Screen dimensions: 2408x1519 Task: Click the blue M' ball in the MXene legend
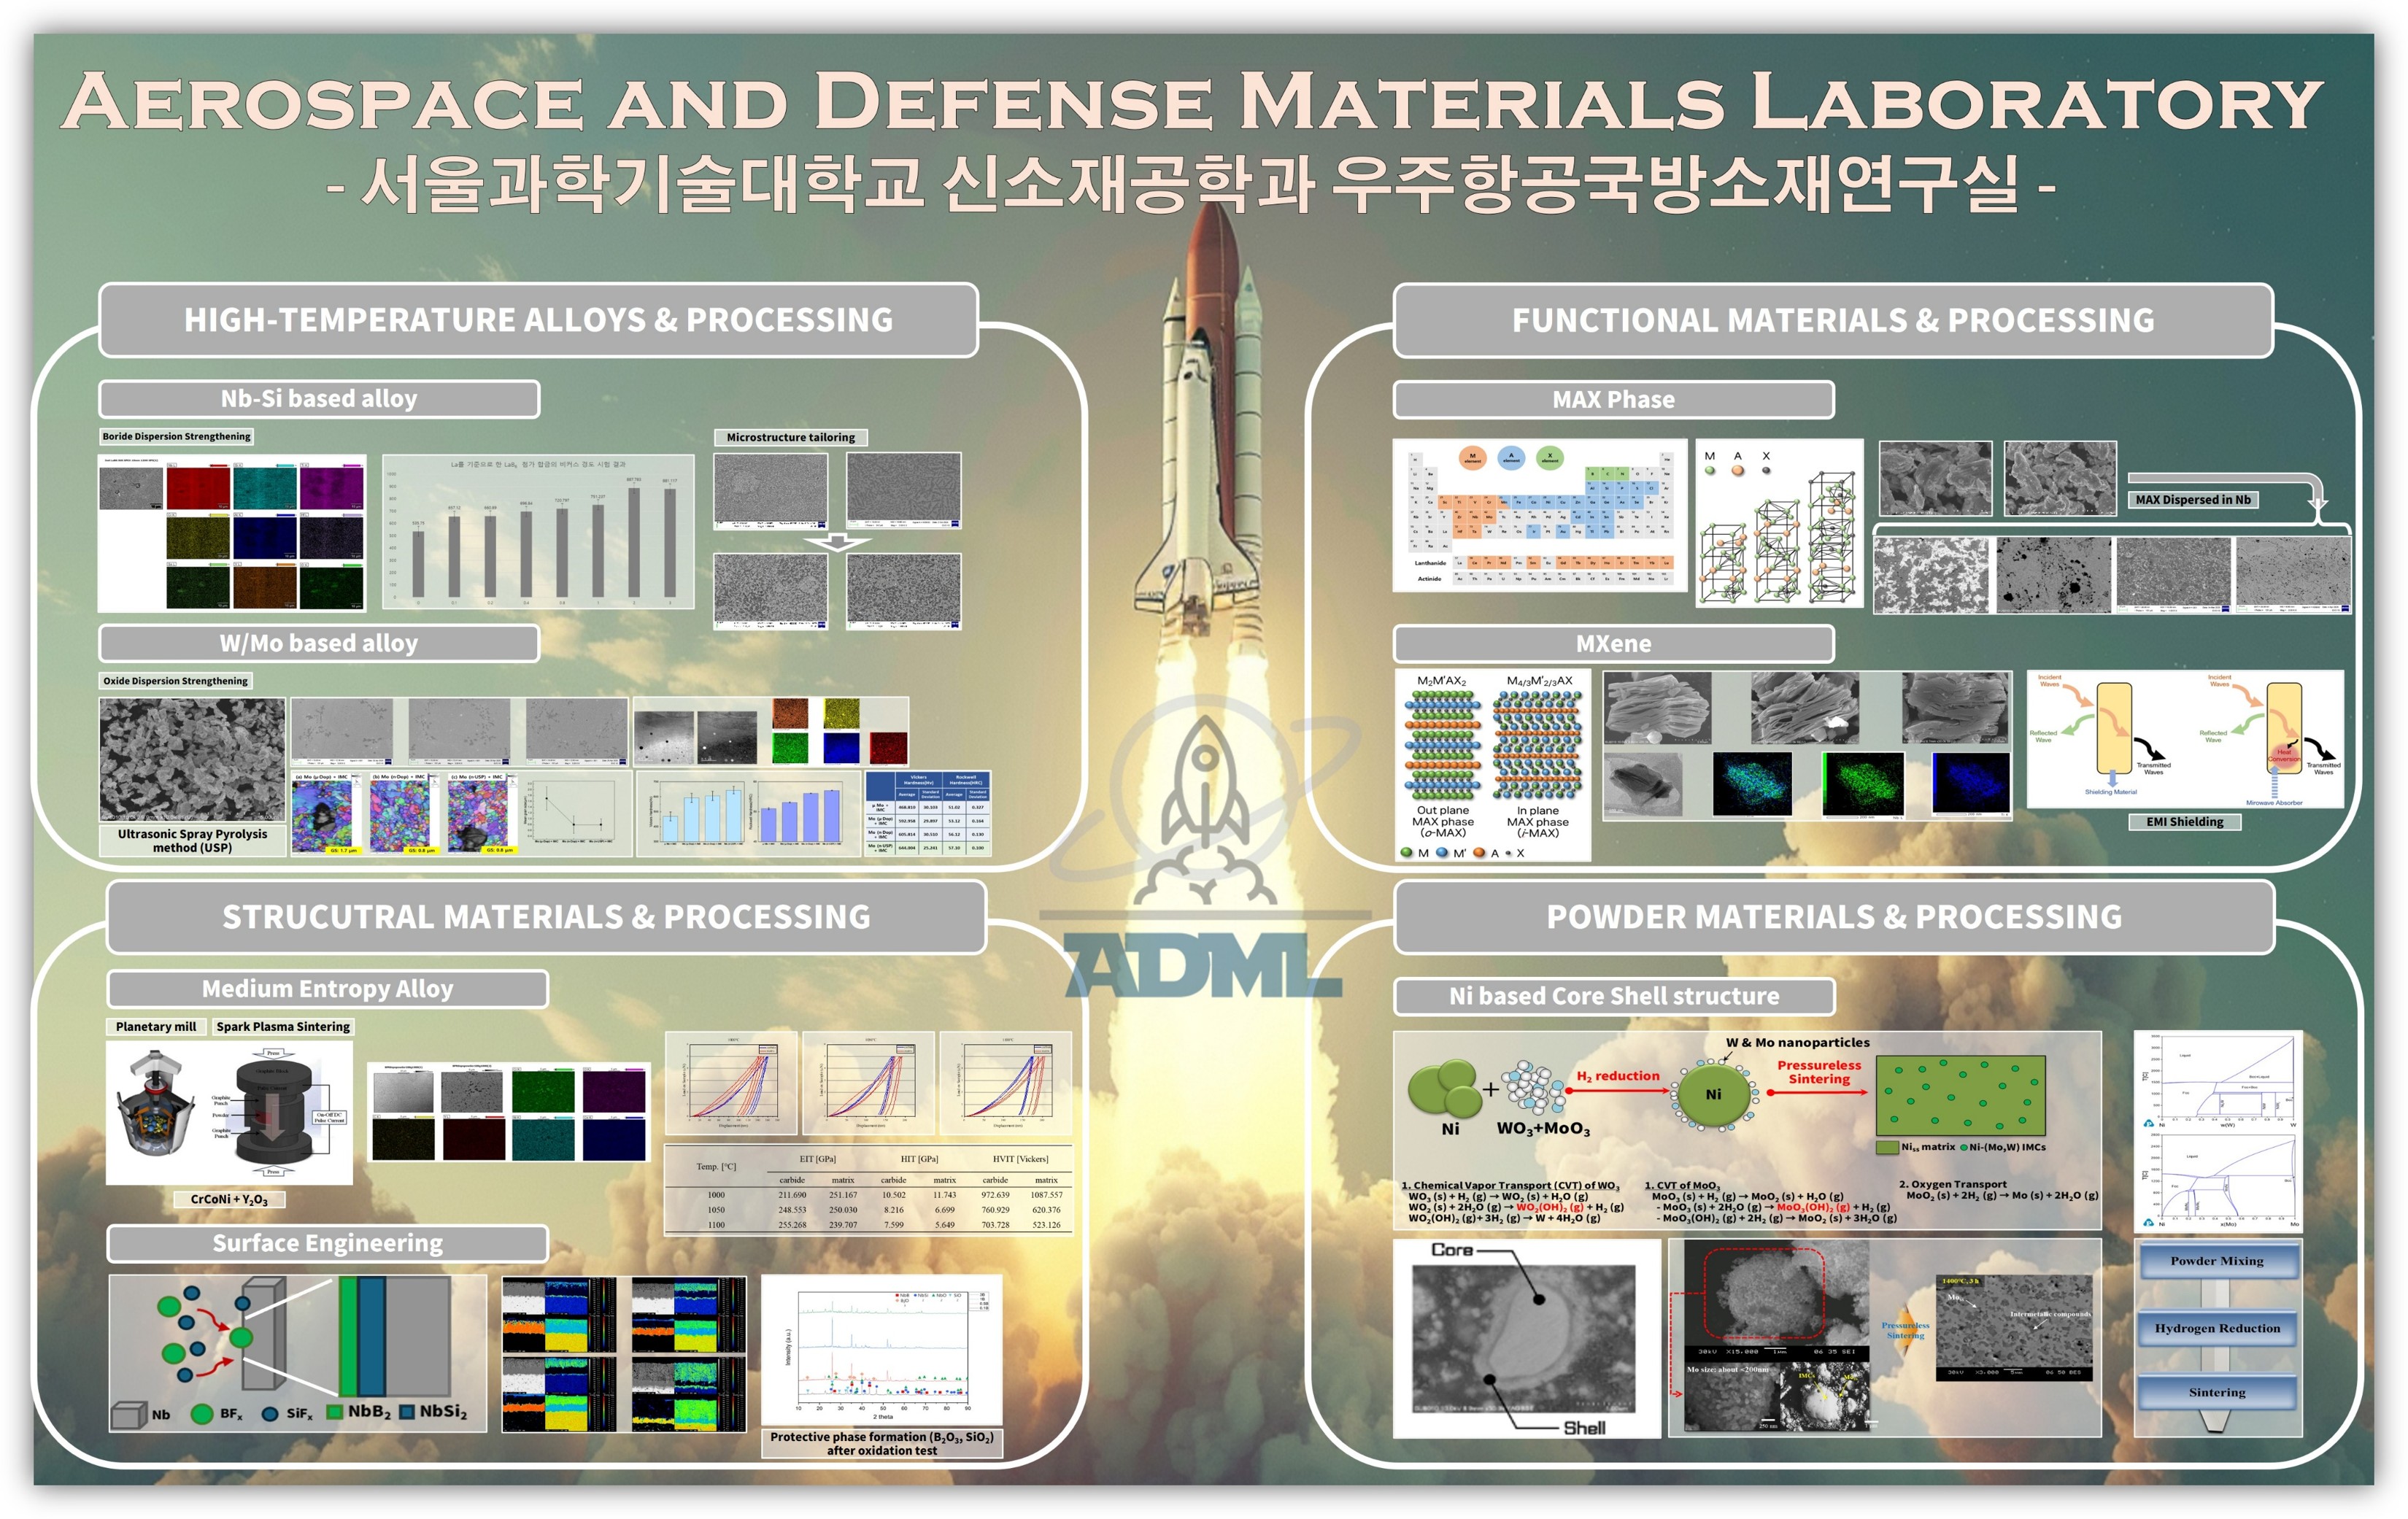coord(1442,853)
